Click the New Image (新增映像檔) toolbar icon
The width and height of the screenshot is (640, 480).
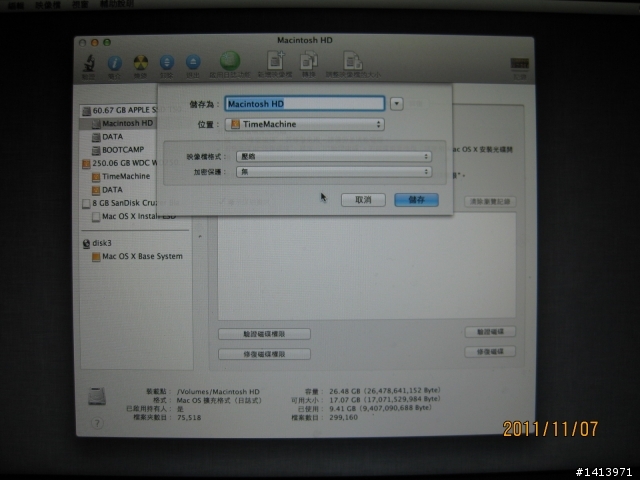pos(276,61)
